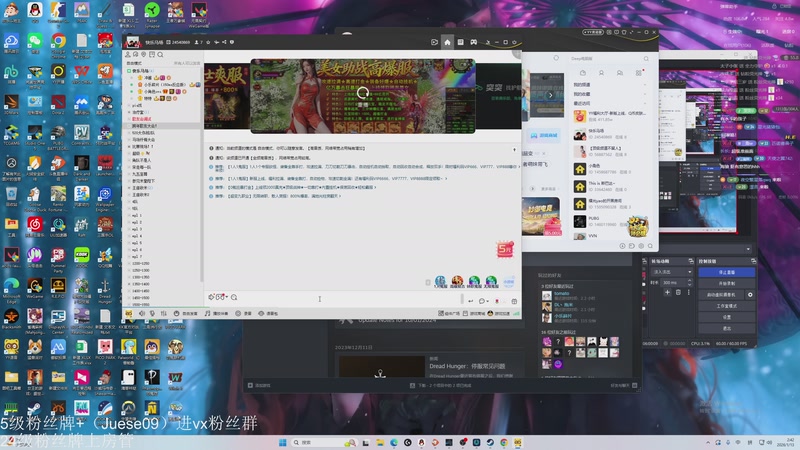Click the video icon left of home icon
Viewport: 800px width, 450px height.
pyautogui.click(x=434, y=42)
